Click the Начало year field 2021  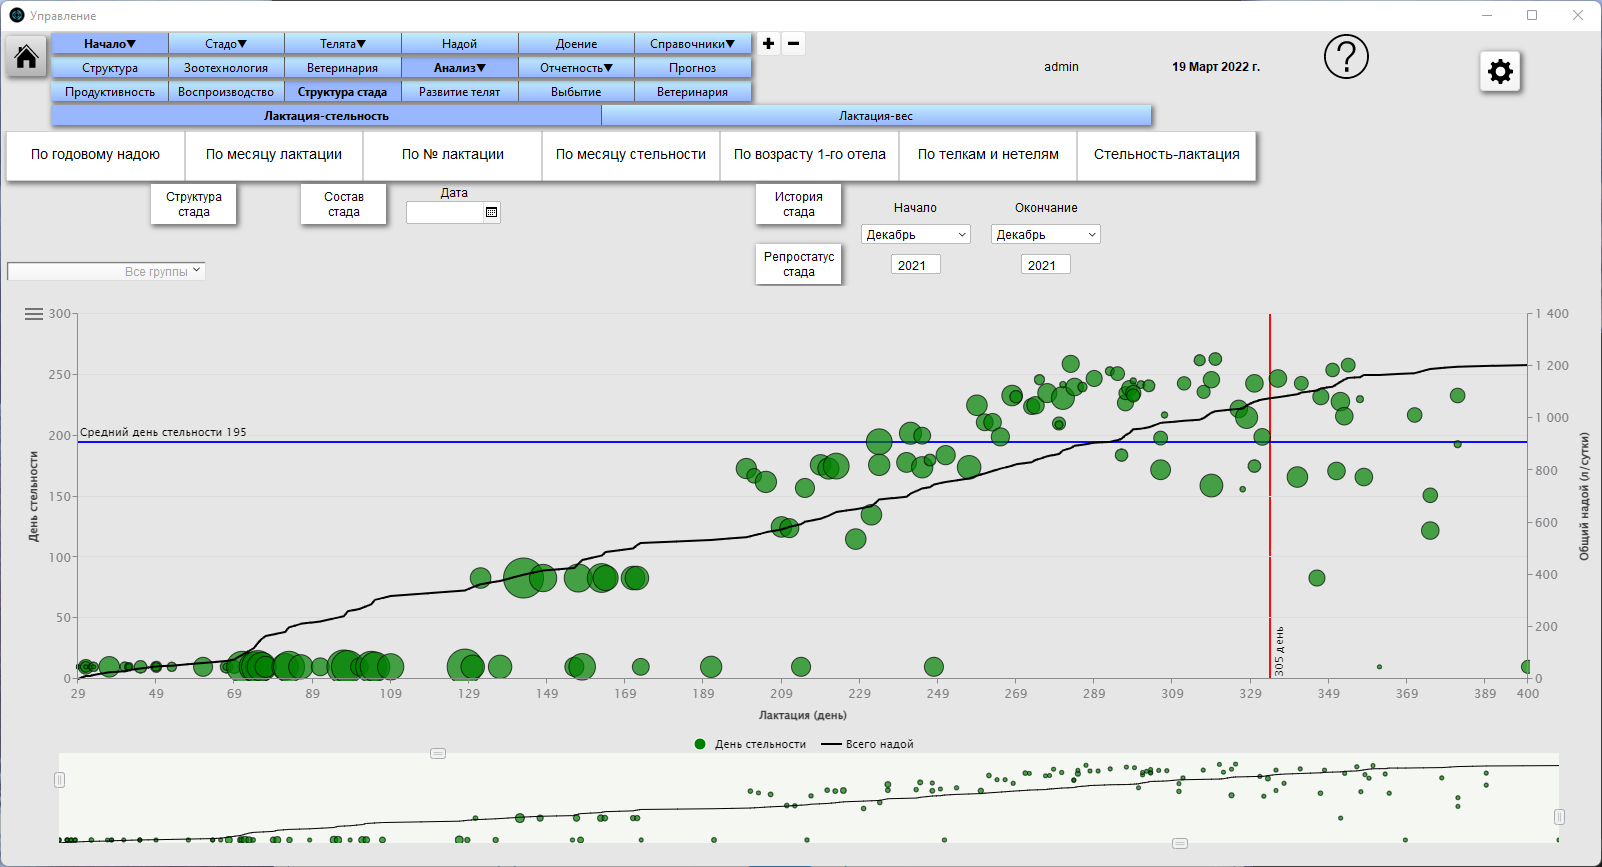pyautogui.click(x=916, y=265)
